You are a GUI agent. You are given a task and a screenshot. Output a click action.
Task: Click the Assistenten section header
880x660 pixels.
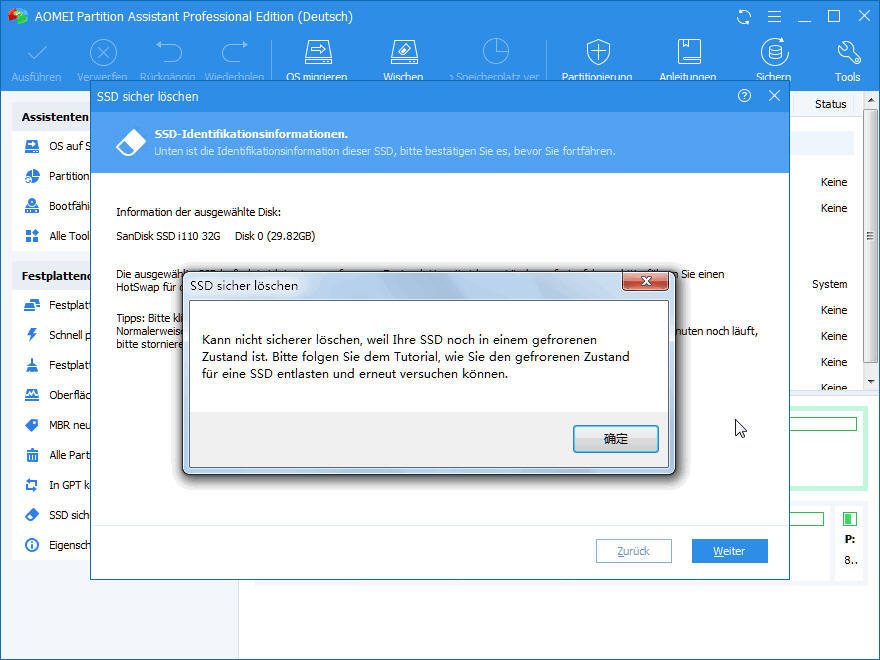pyautogui.click(x=54, y=117)
